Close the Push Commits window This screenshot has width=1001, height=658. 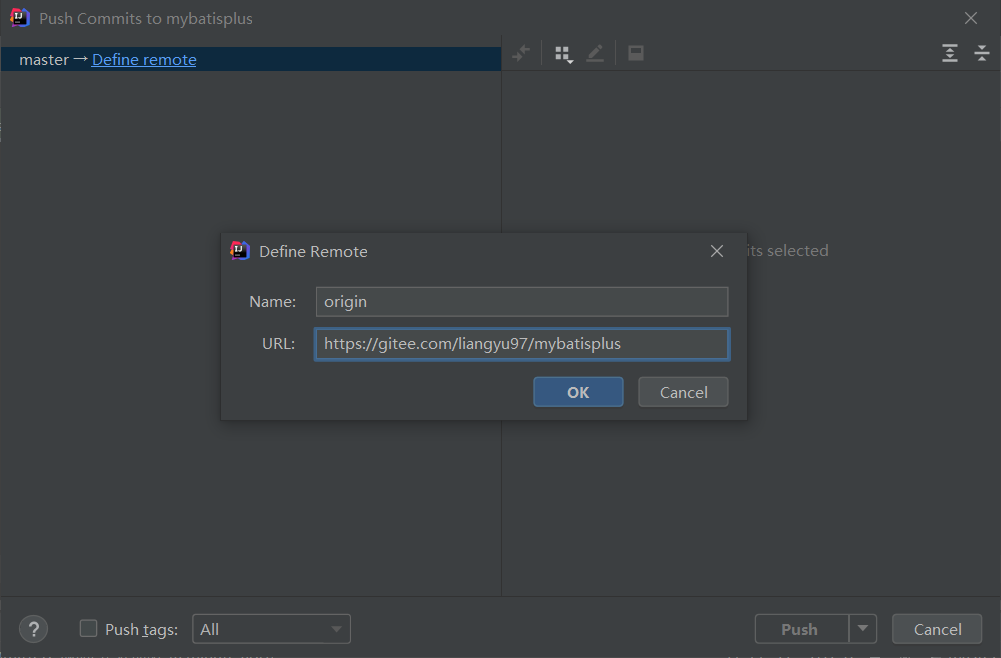pyautogui.click(x=970, y=19)
